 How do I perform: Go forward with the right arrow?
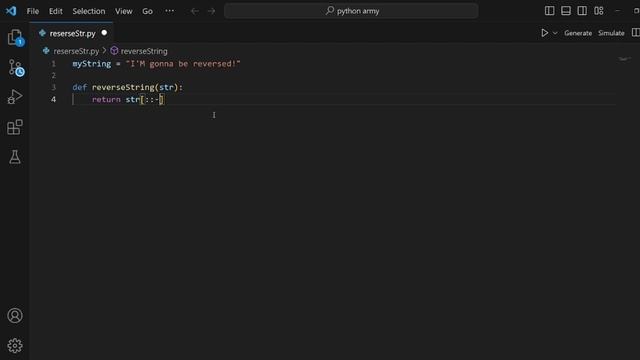(x=211, y=11)
